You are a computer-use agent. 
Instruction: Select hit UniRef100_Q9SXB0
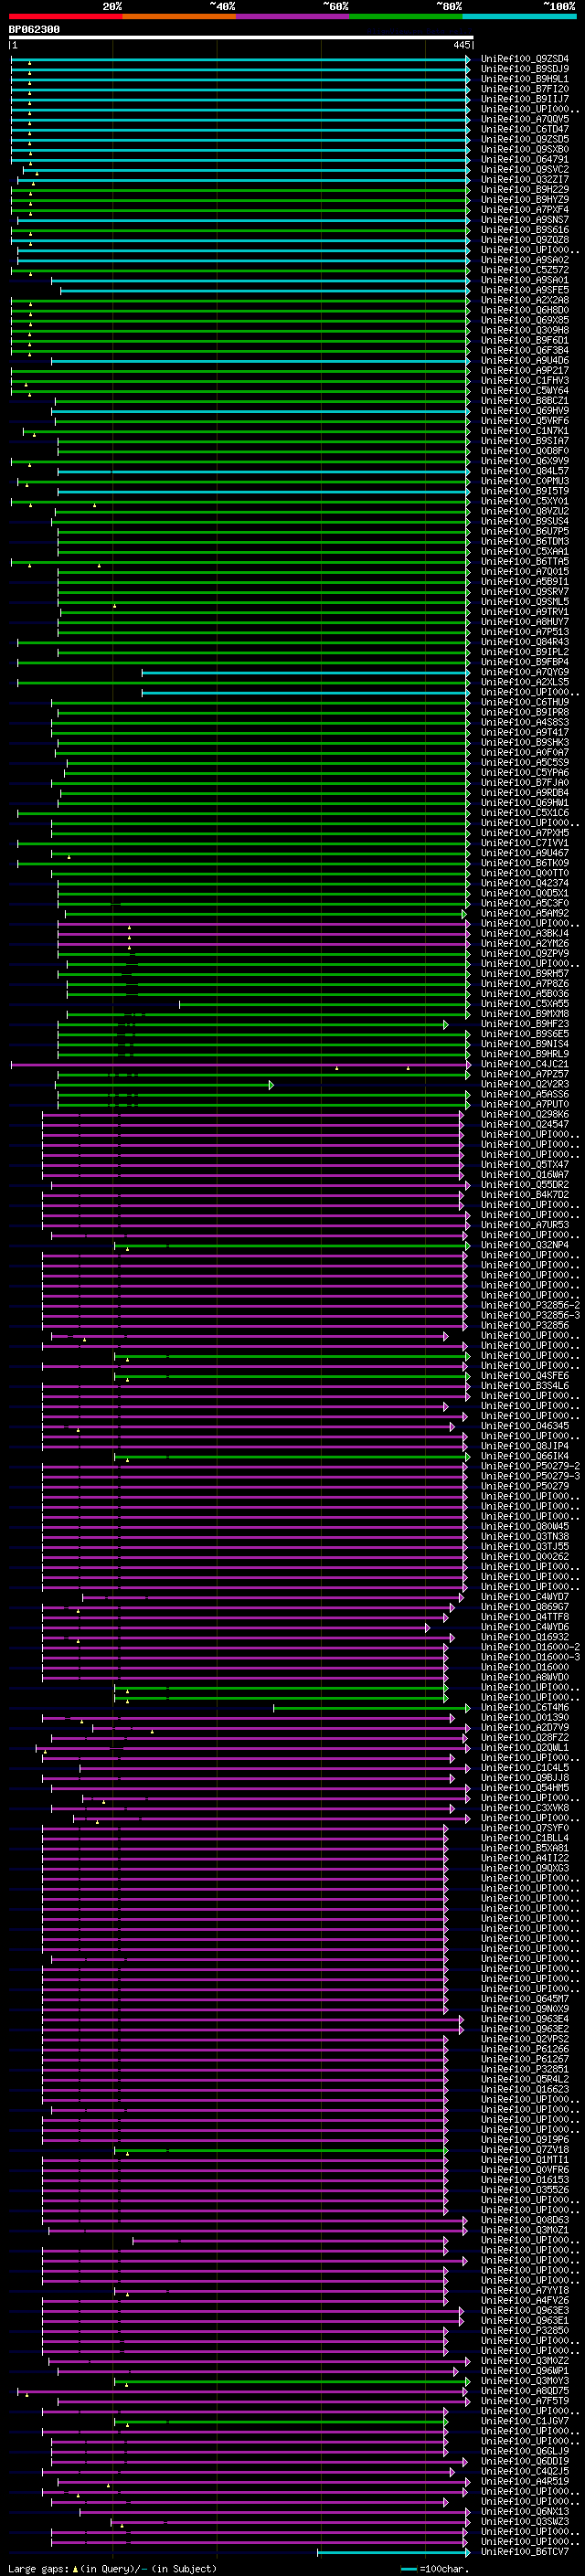coord(525,150)
